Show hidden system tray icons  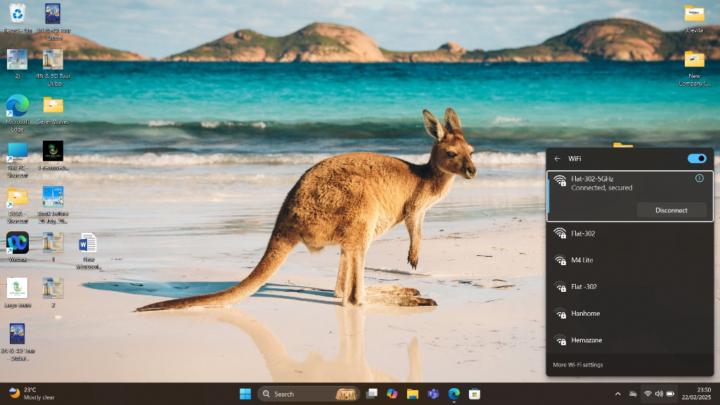pos(617,394)
